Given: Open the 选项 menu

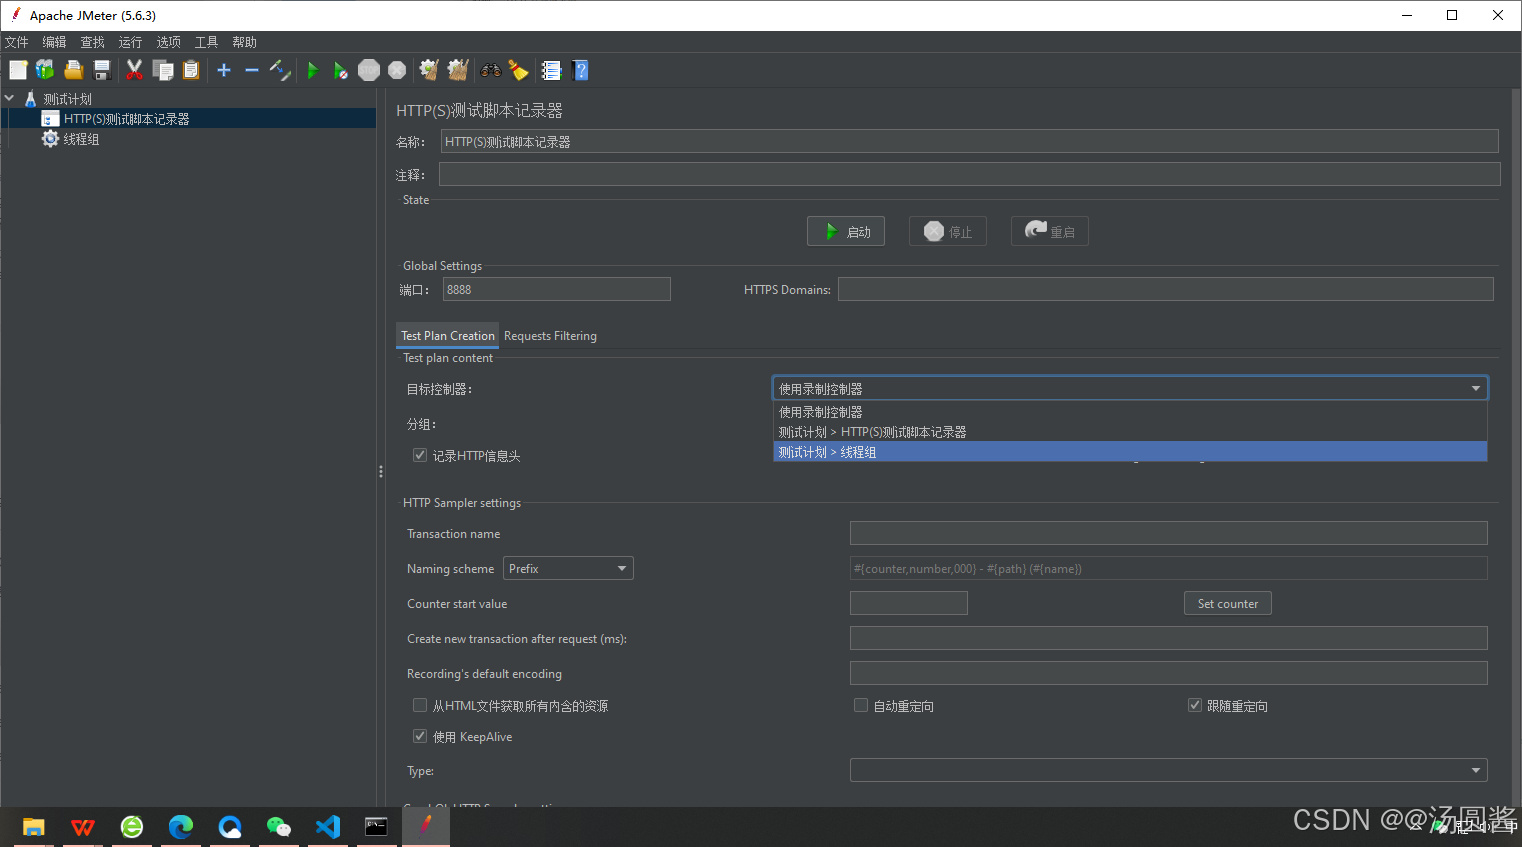Looking at the screenshot, I should (x=168, y=42).
